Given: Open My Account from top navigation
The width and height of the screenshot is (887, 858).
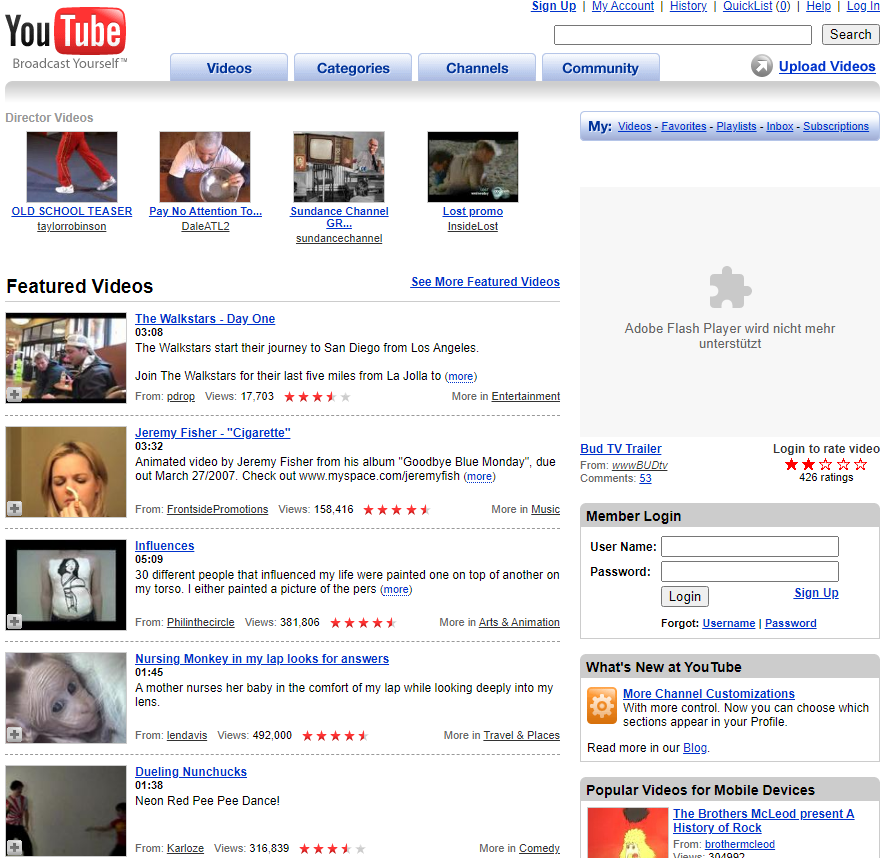Looking at the screenshot, I should (x=622, y=6).
